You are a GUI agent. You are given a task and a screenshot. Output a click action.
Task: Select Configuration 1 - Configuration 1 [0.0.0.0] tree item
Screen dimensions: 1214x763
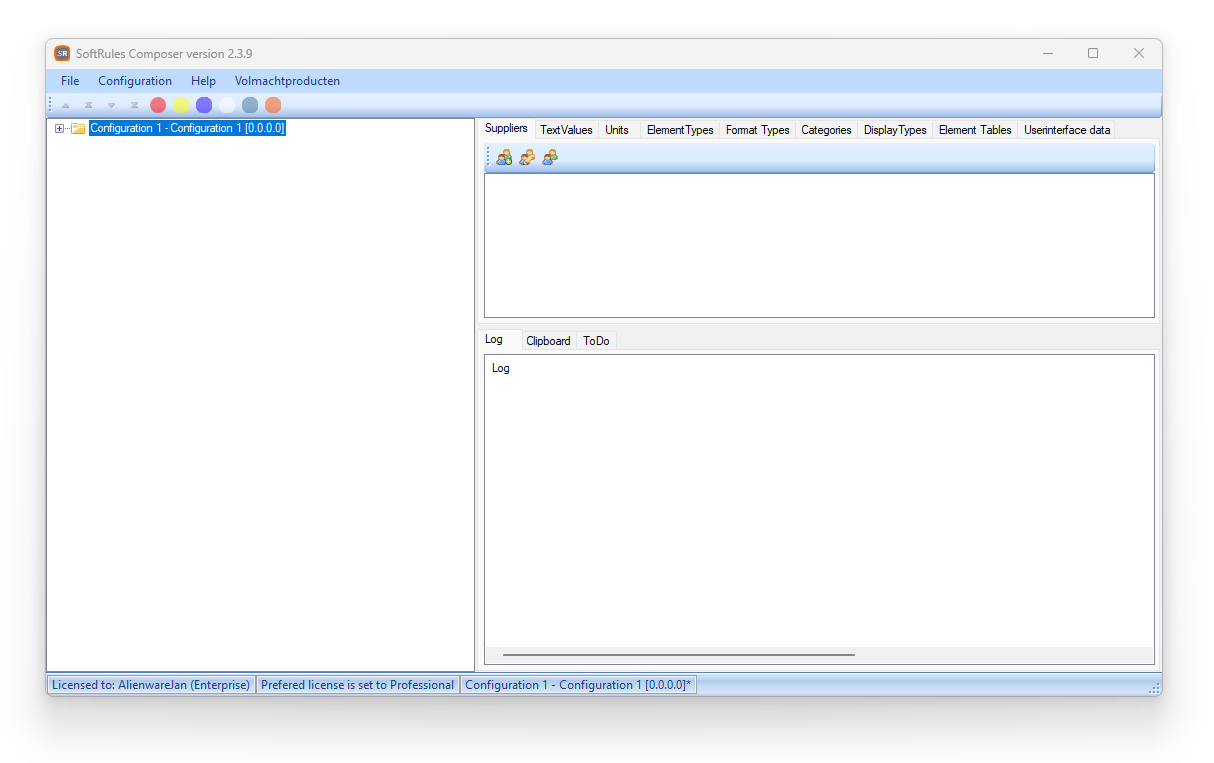click(188, 128)
